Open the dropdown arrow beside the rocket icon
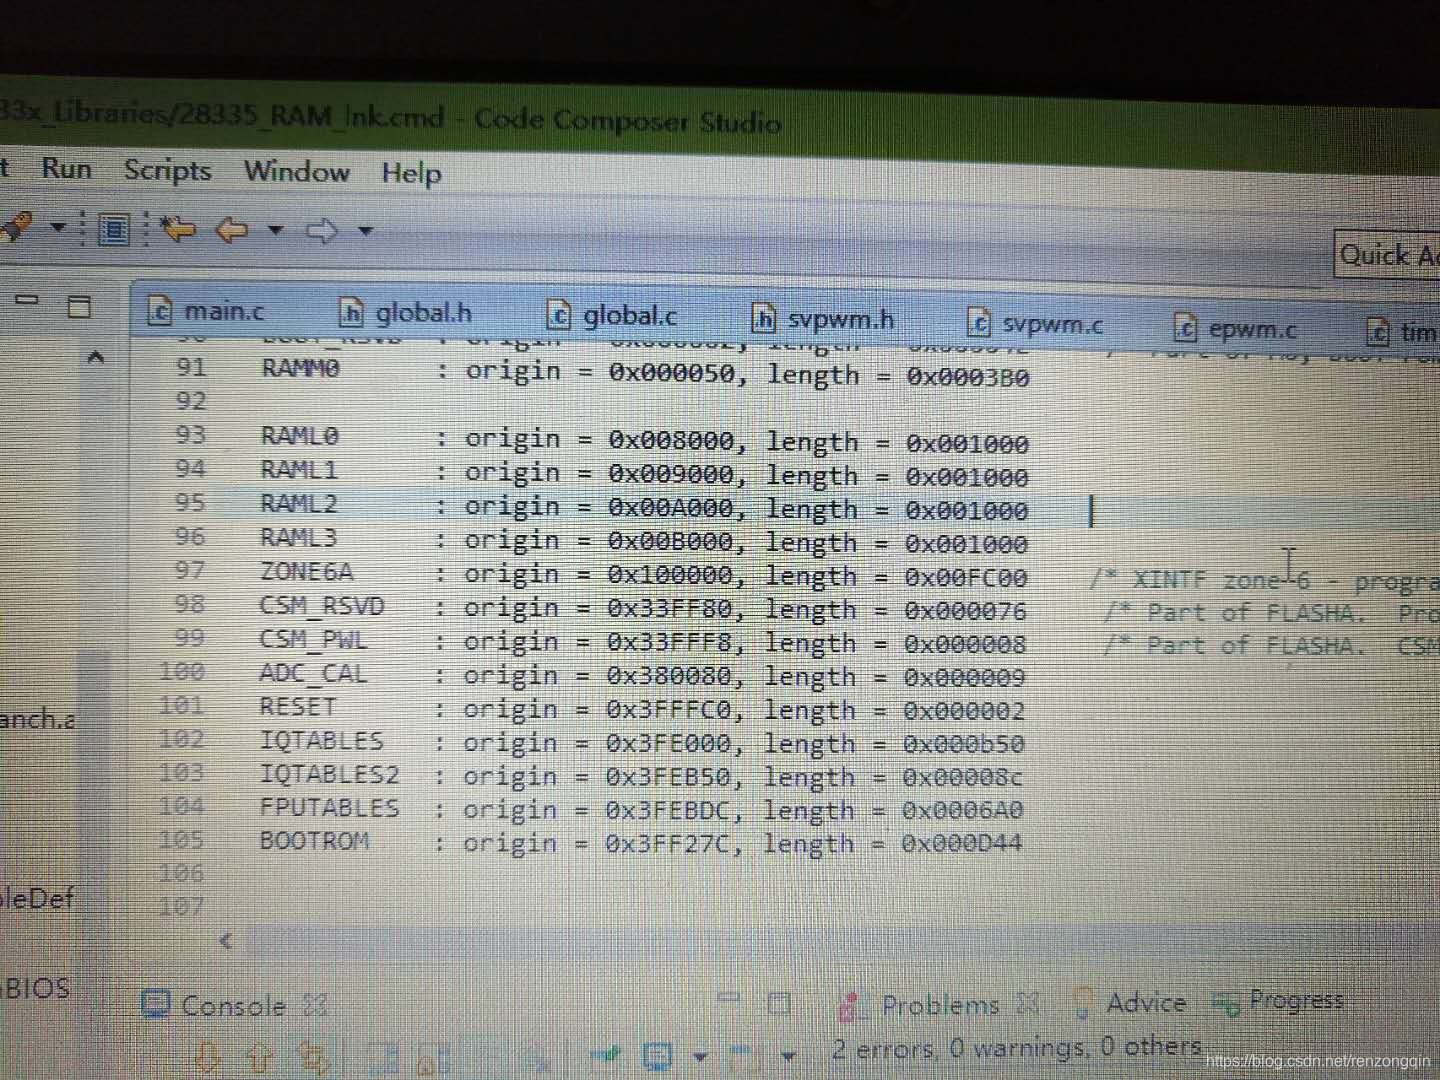The image size is (1440, 1080). tap(58, 227)
